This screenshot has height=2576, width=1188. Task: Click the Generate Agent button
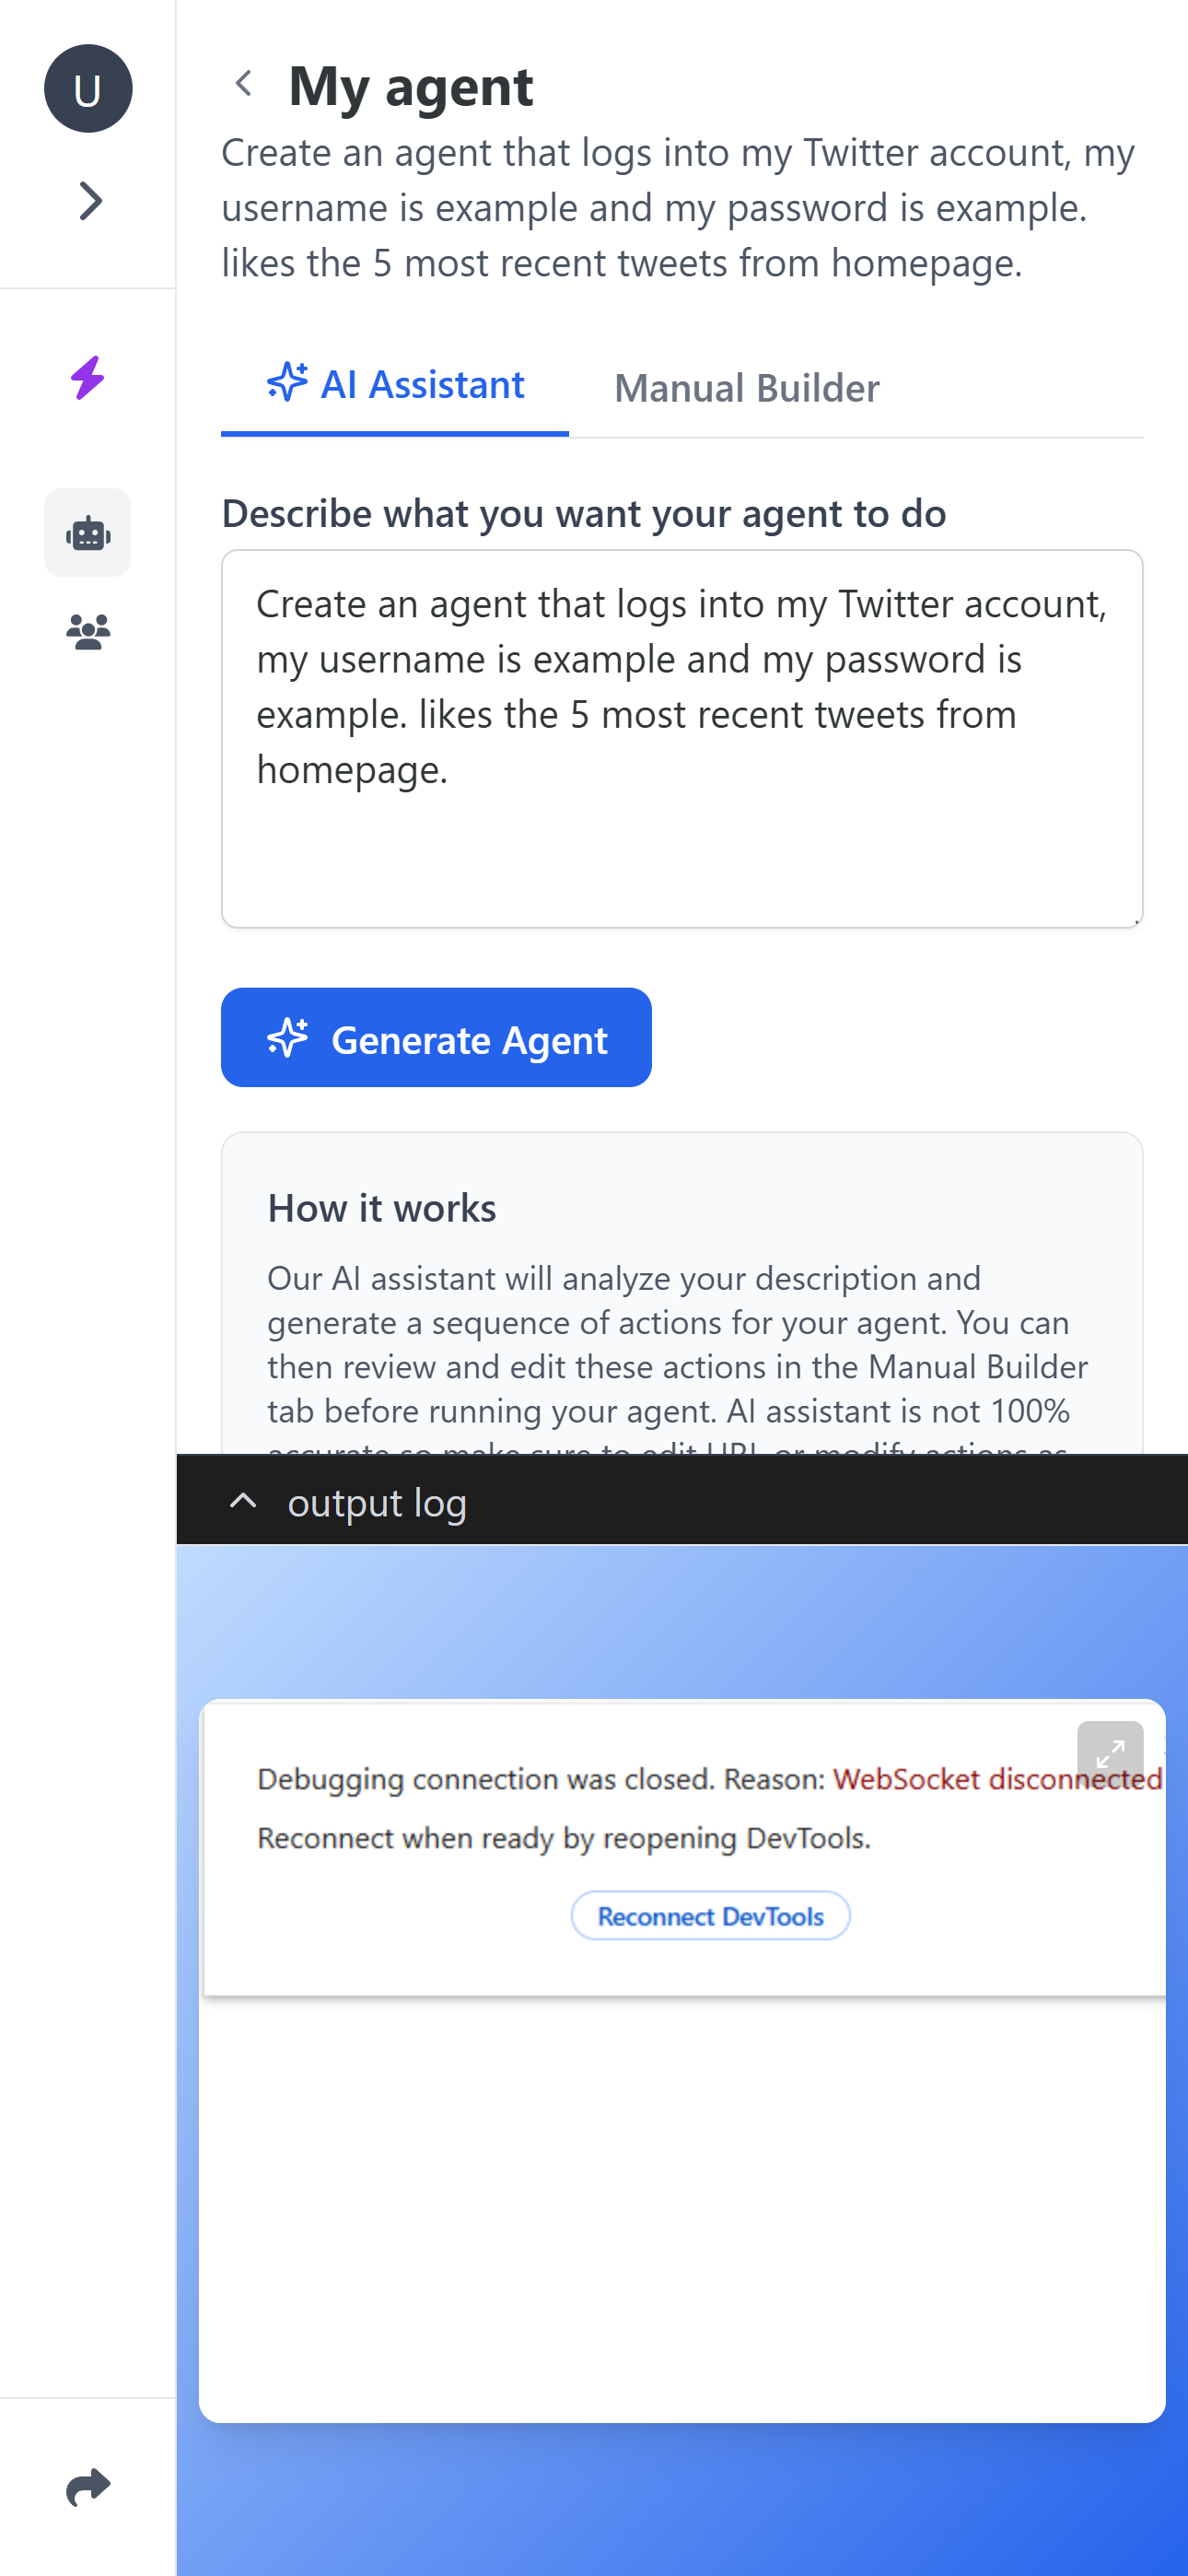click(x=436, y=1038)
